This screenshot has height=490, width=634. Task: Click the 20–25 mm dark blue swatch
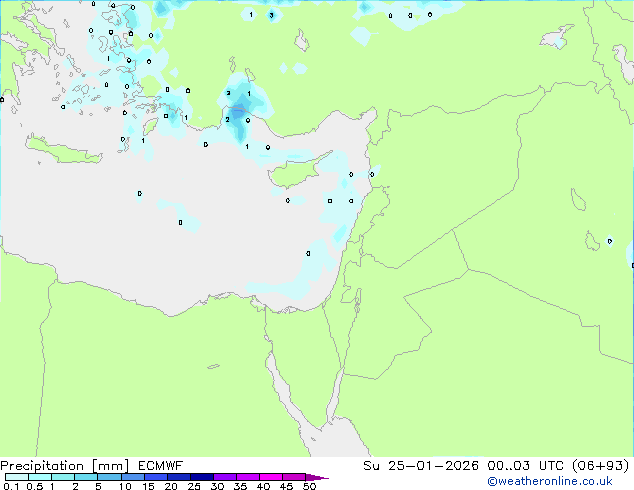(x=178, y=477)
